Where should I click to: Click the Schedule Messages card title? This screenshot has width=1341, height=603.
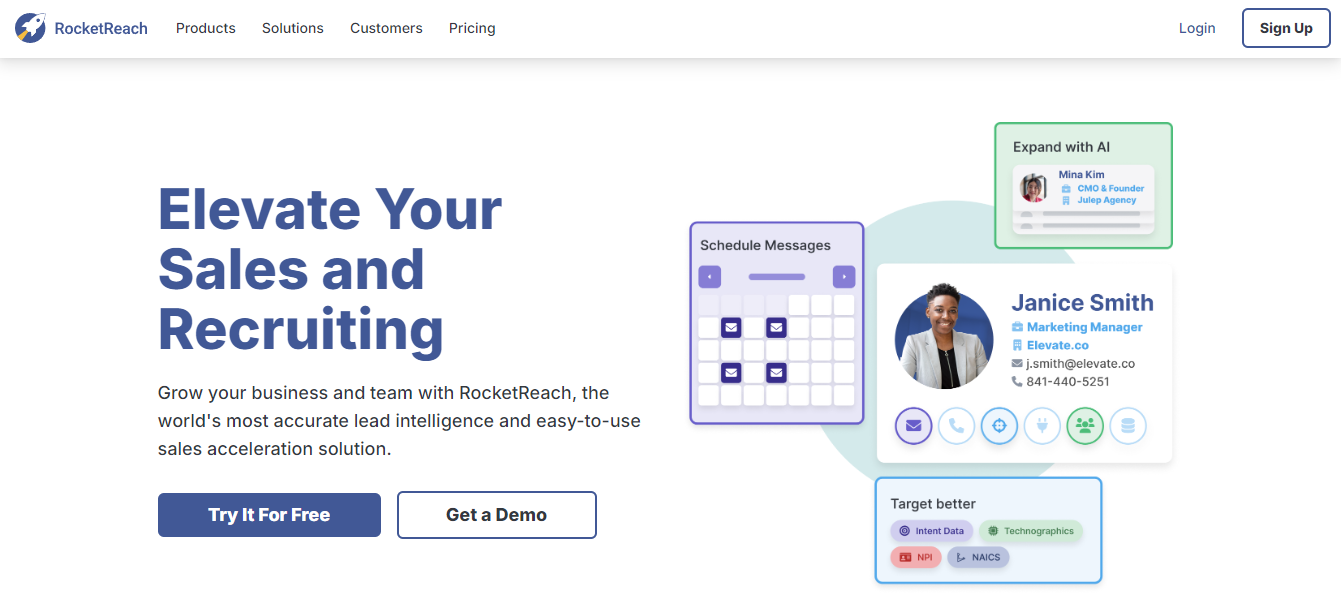(765, 245)
